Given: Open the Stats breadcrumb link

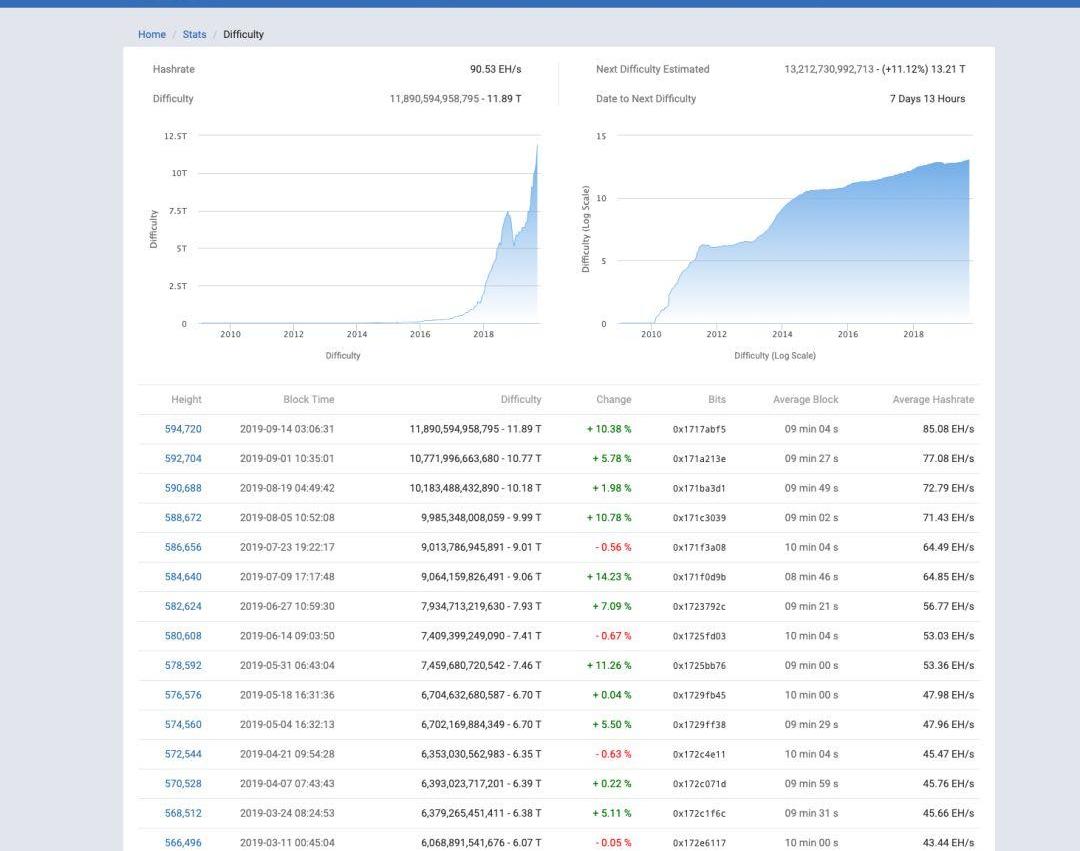Looking at the screenshot, I should (194, 34).
